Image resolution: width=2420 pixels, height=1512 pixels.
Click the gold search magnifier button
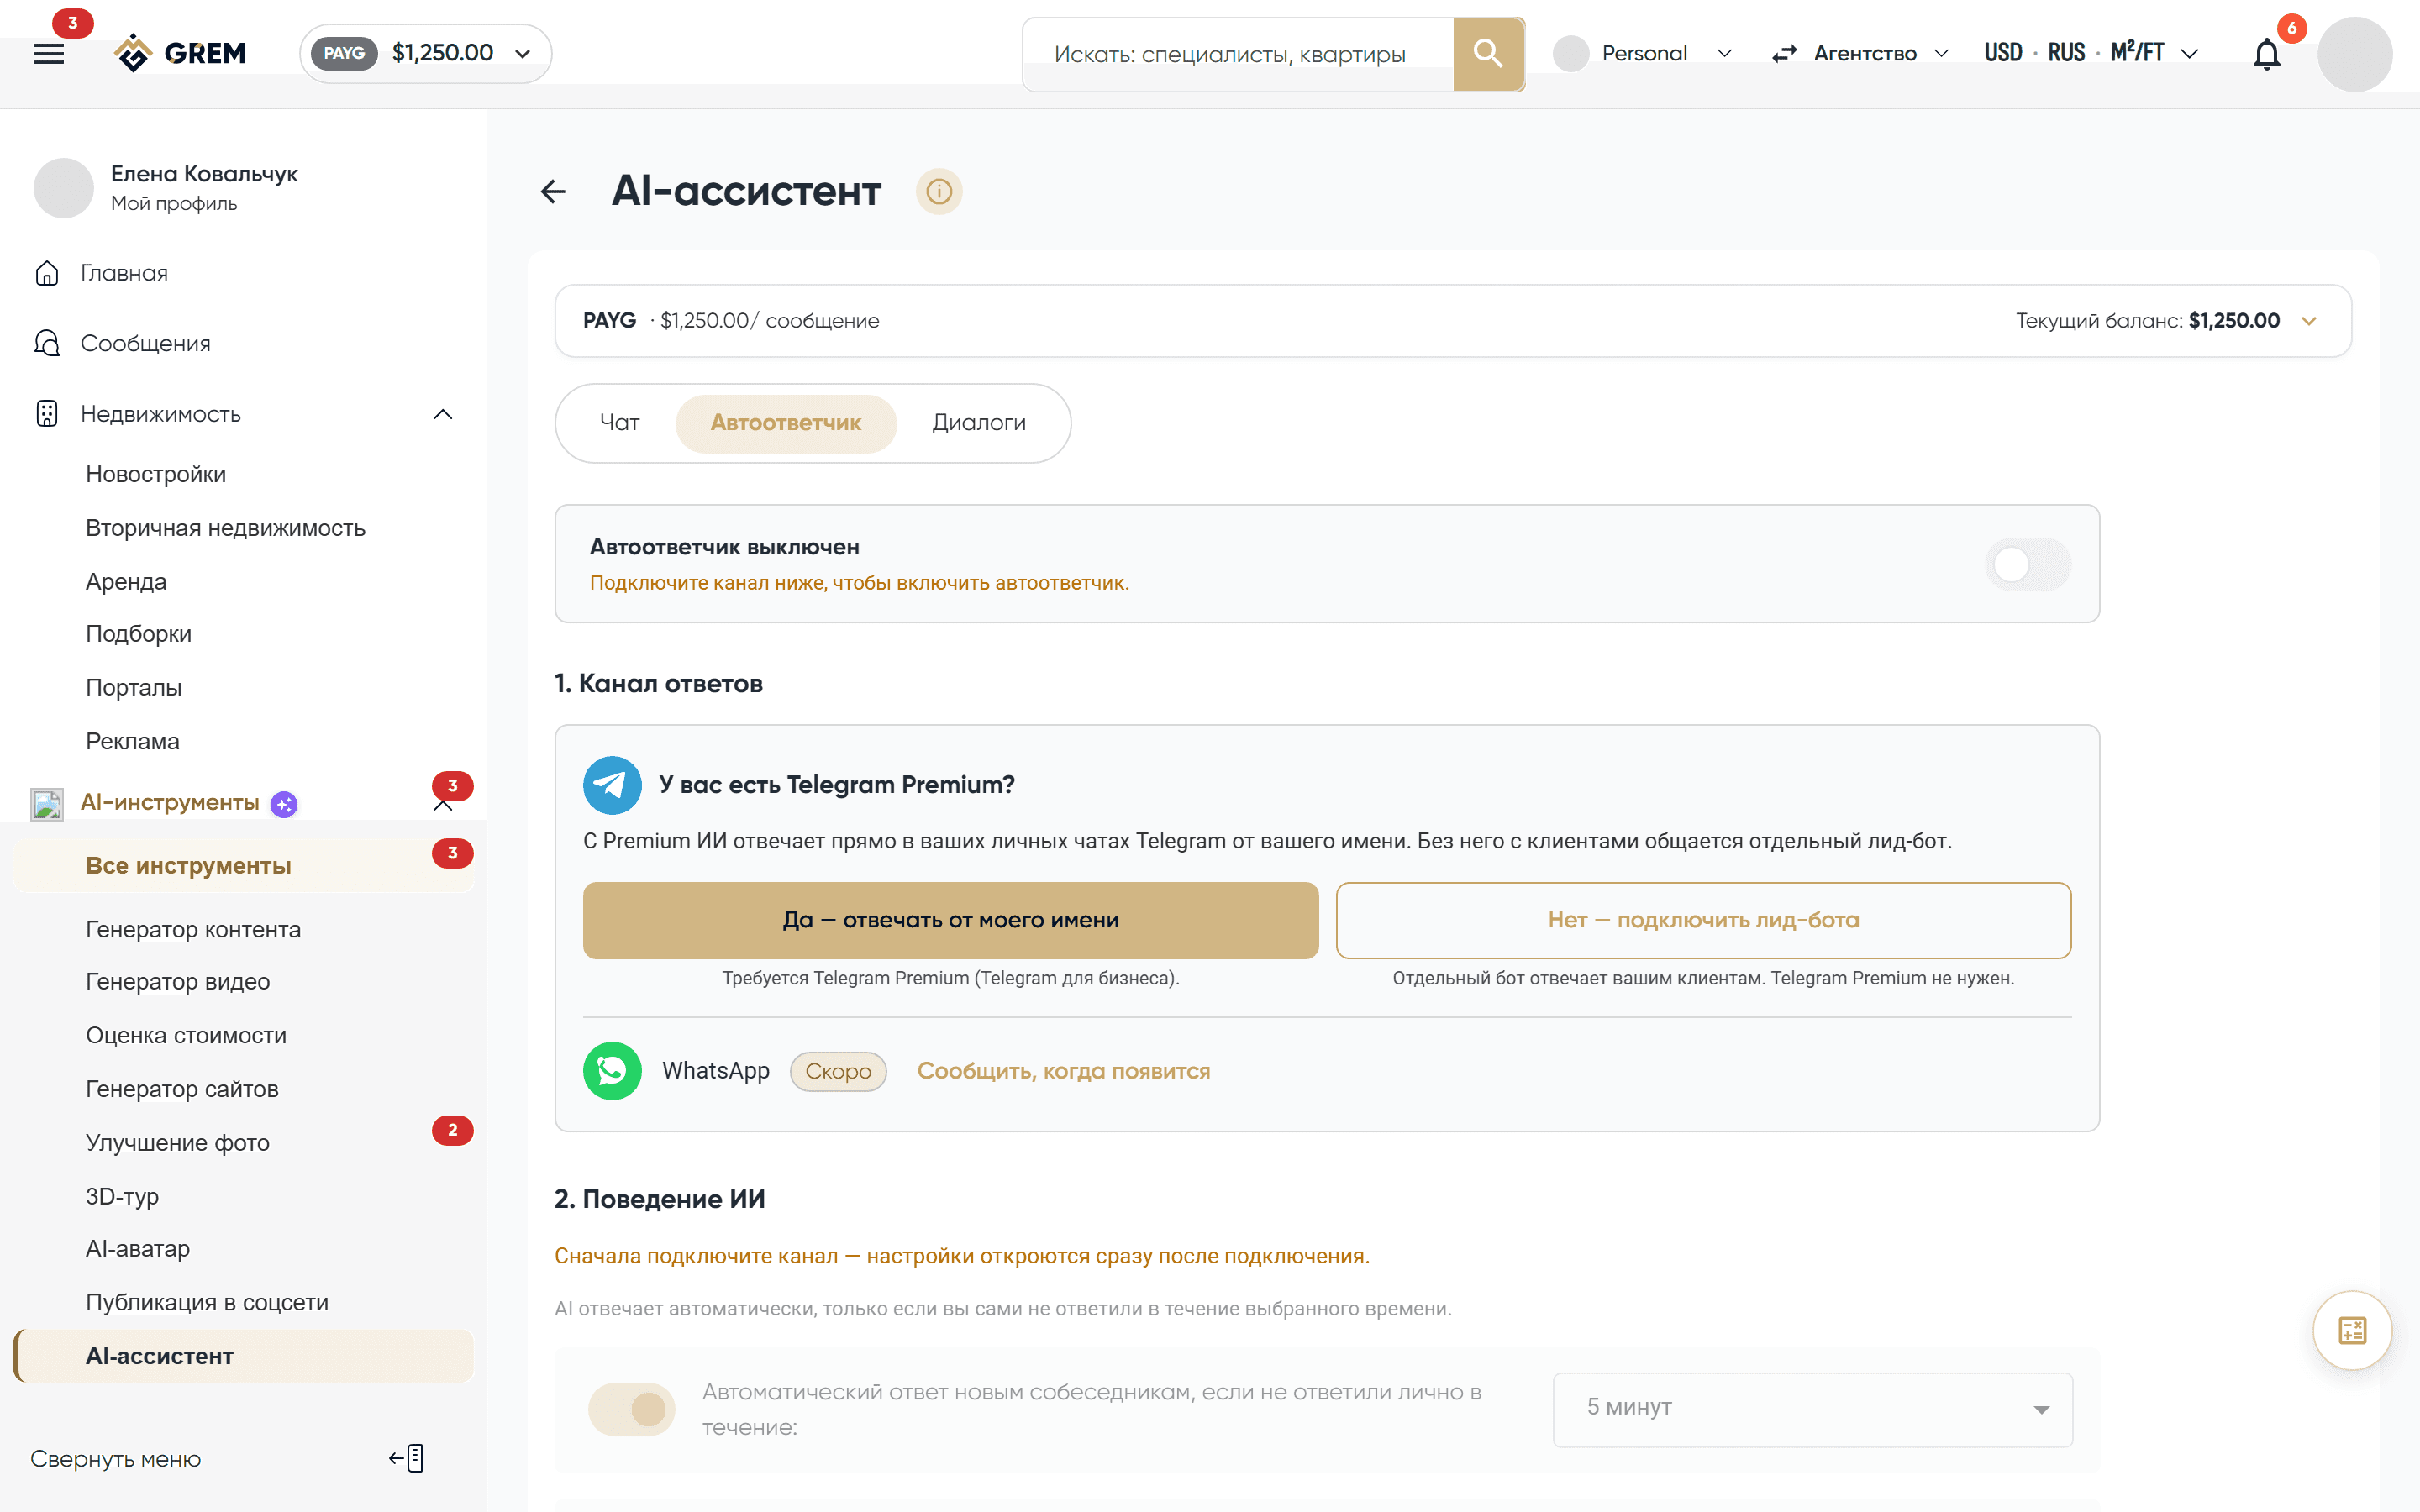(1488, 54)
